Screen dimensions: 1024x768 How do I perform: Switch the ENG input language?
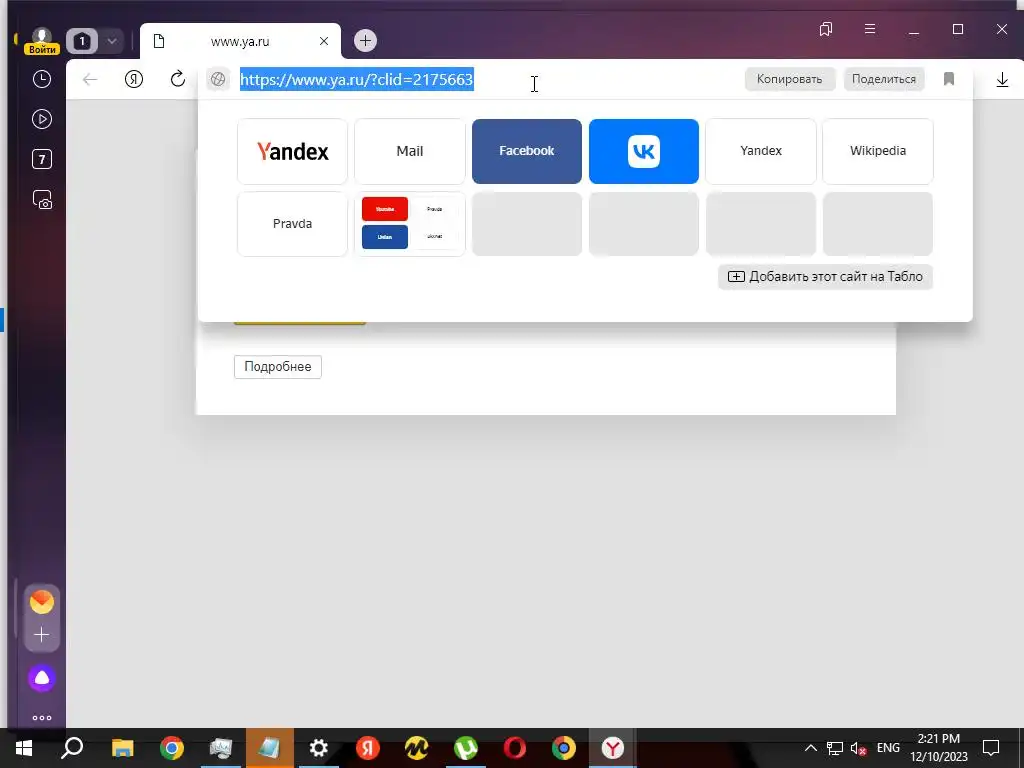888,748
